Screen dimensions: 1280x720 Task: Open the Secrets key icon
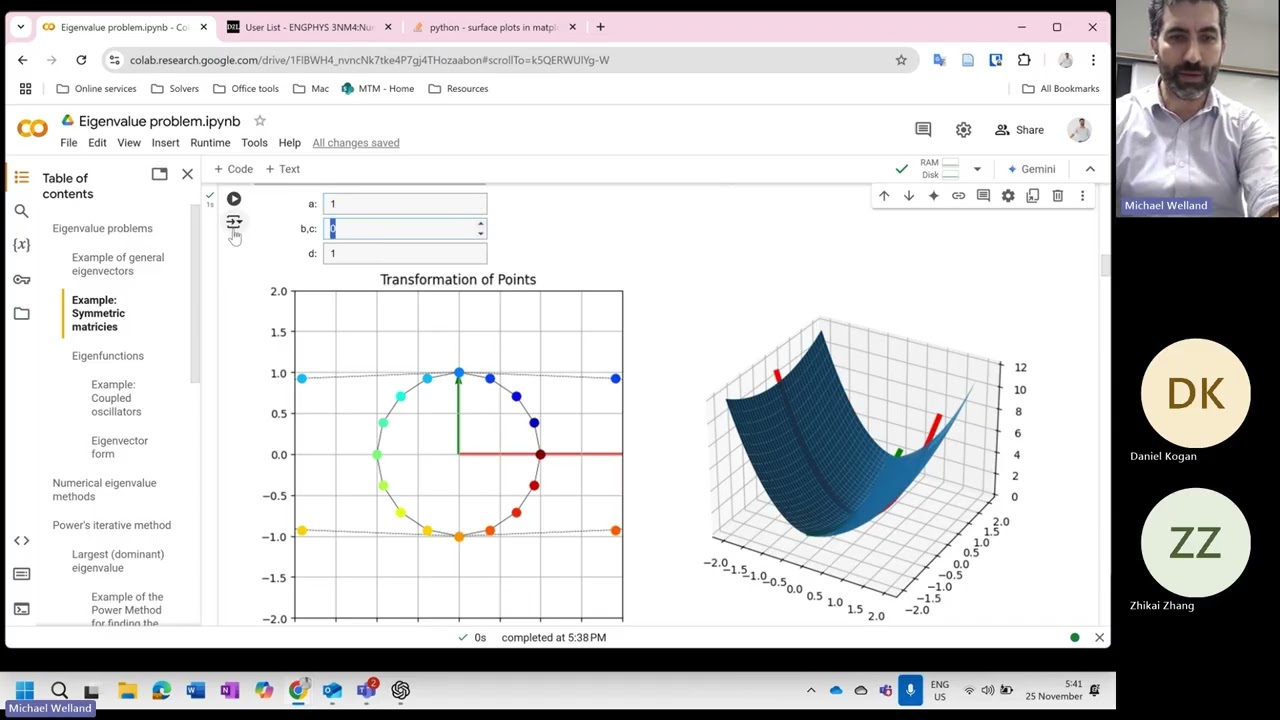tap(21, 279)
